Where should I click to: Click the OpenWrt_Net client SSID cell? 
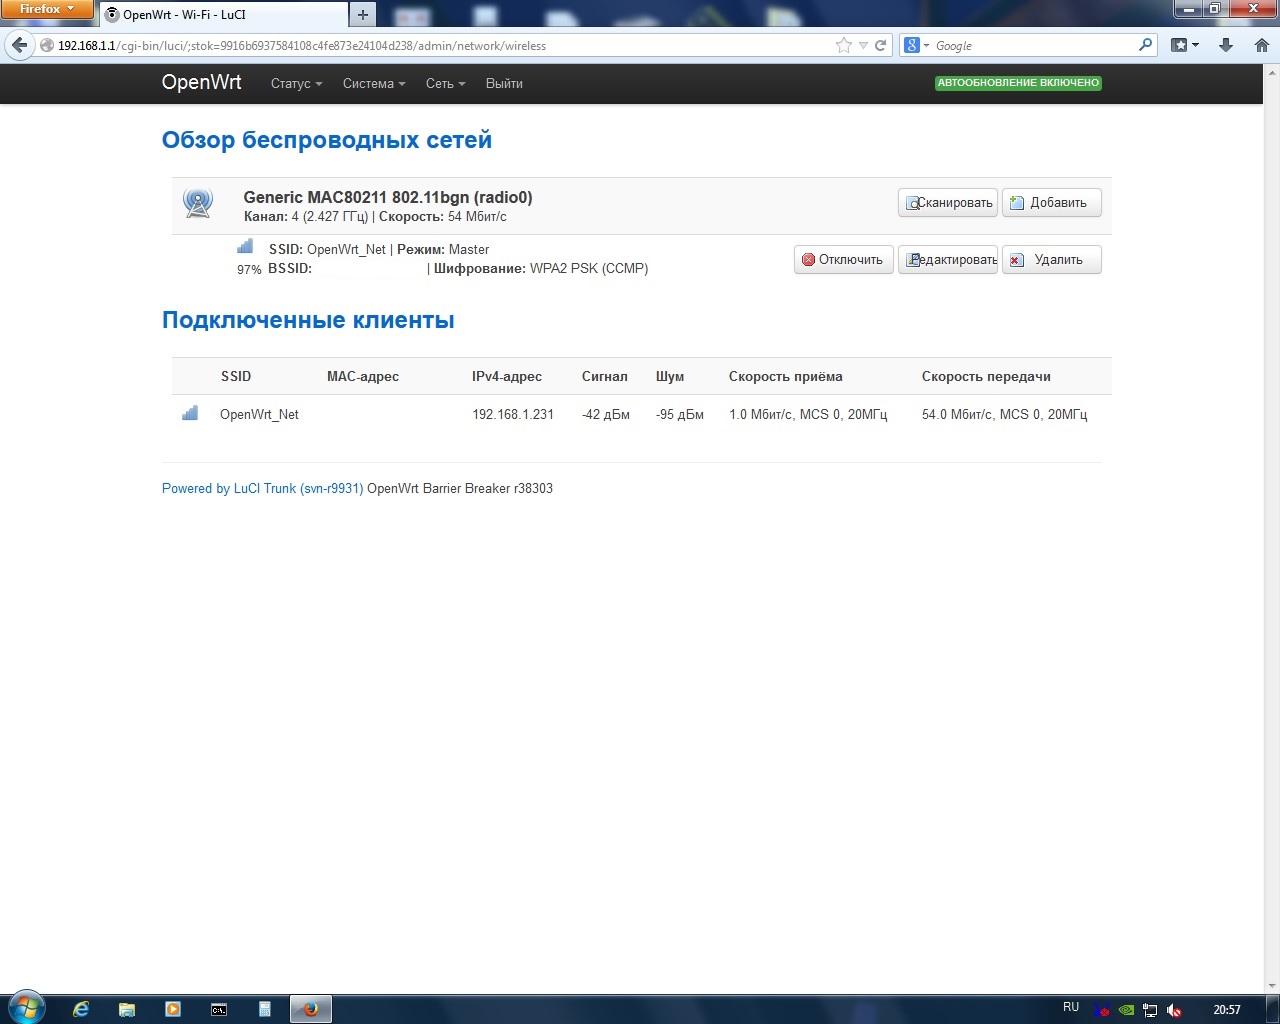click(x=259, y=415)
